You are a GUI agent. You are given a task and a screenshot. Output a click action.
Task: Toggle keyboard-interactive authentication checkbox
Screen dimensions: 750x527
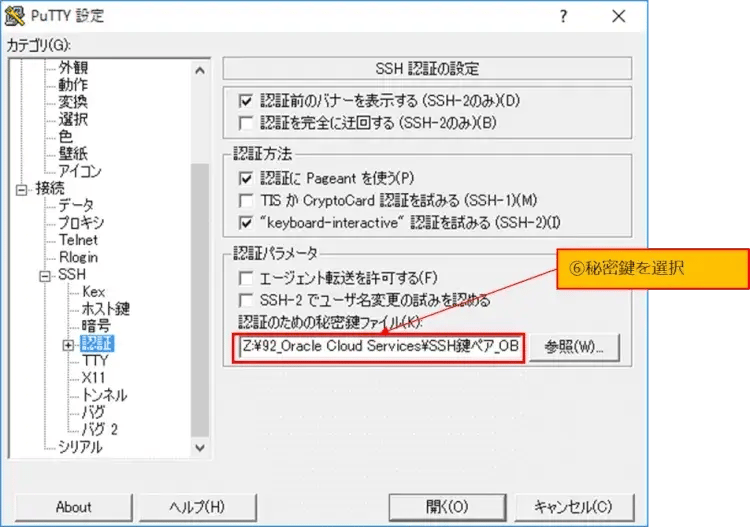coord(246,222)
